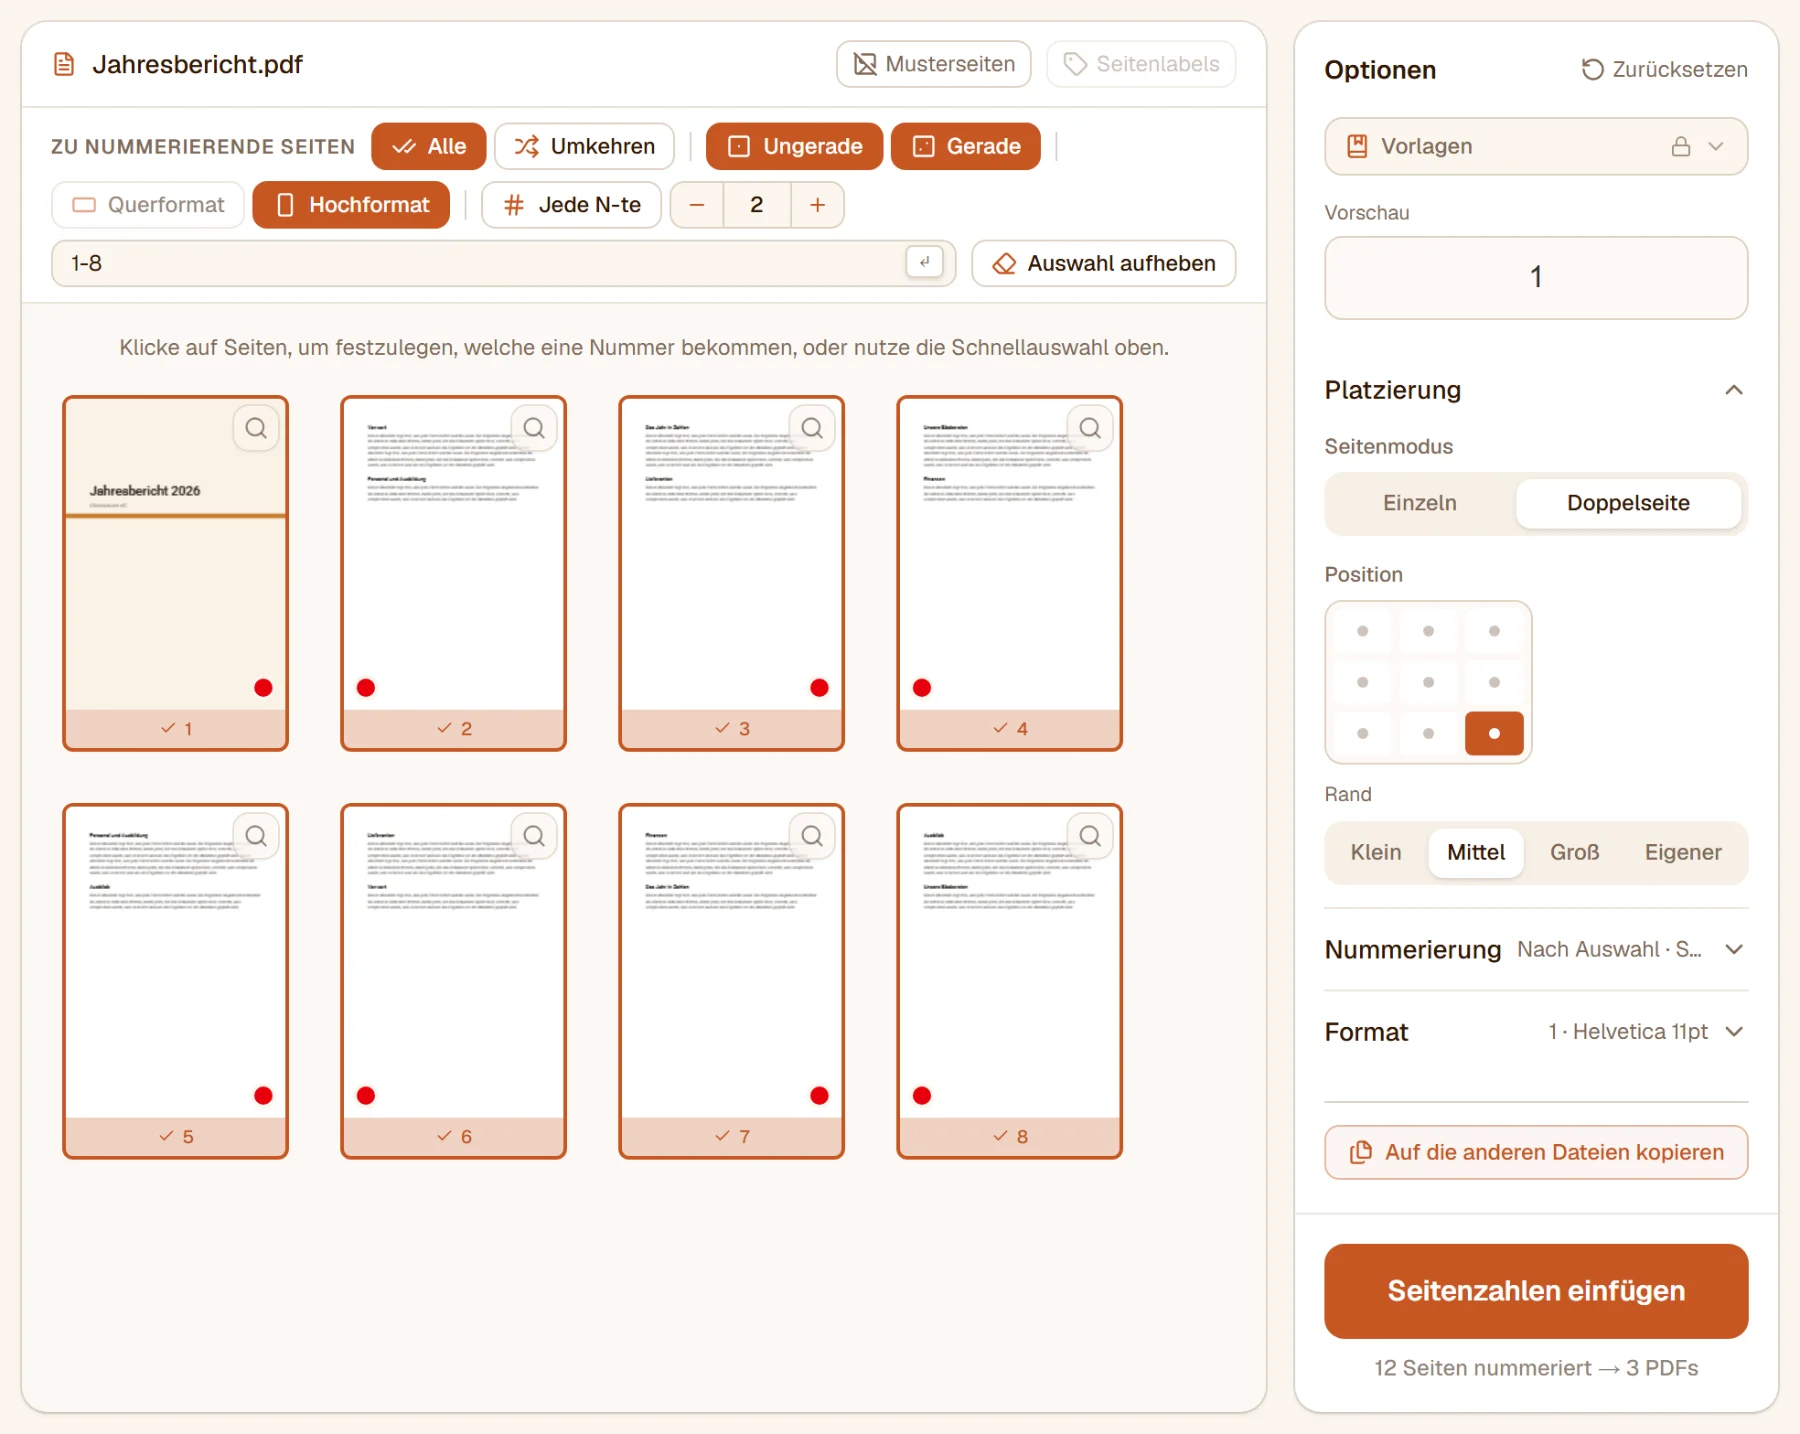Viewport: 1800px width, 1434px height.
Task: Open Musterseiten settings
Action: pos(934,64)
